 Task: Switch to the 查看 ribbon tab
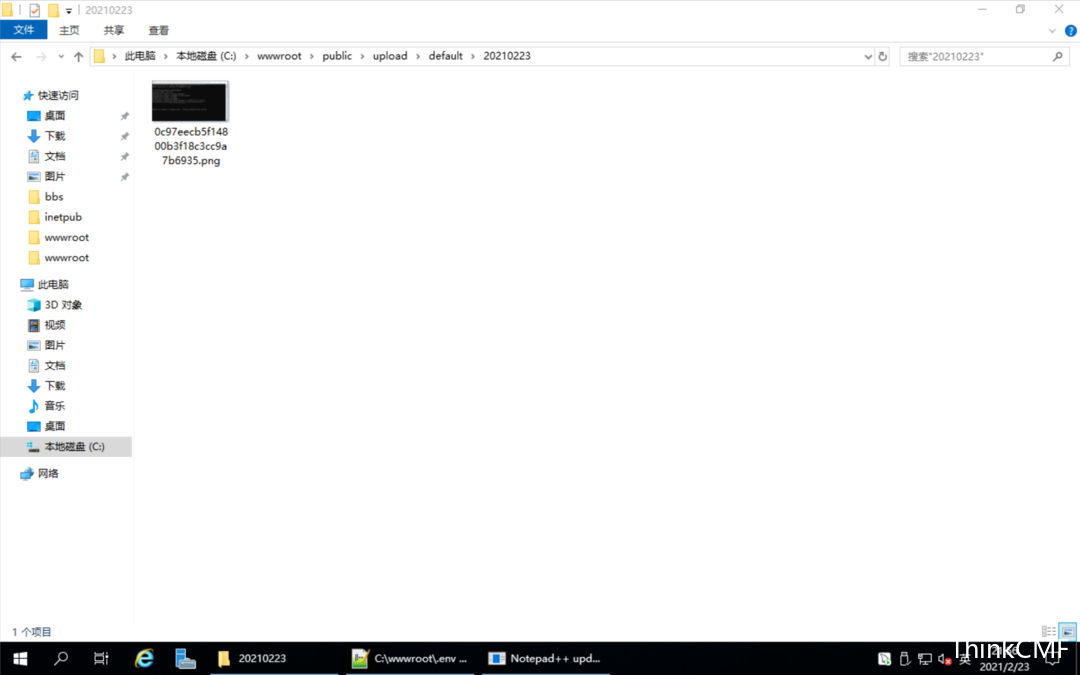[158, 30]
